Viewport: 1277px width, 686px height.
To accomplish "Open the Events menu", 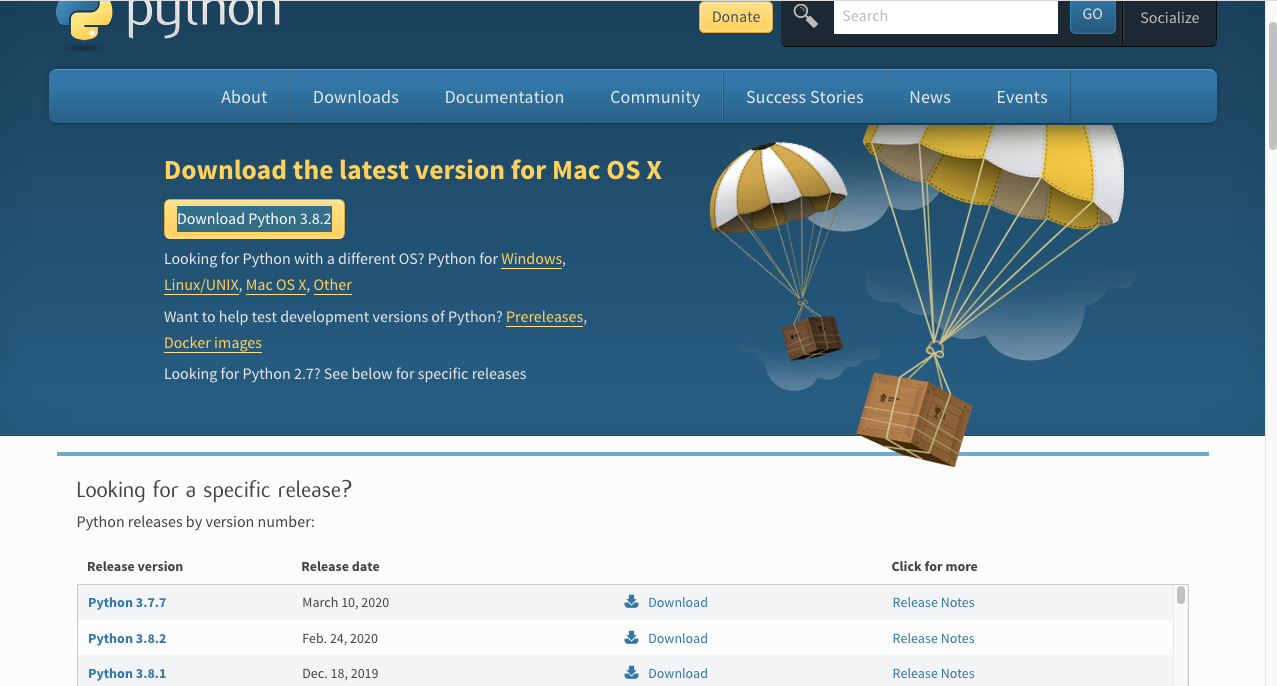I will point(1022,97).
